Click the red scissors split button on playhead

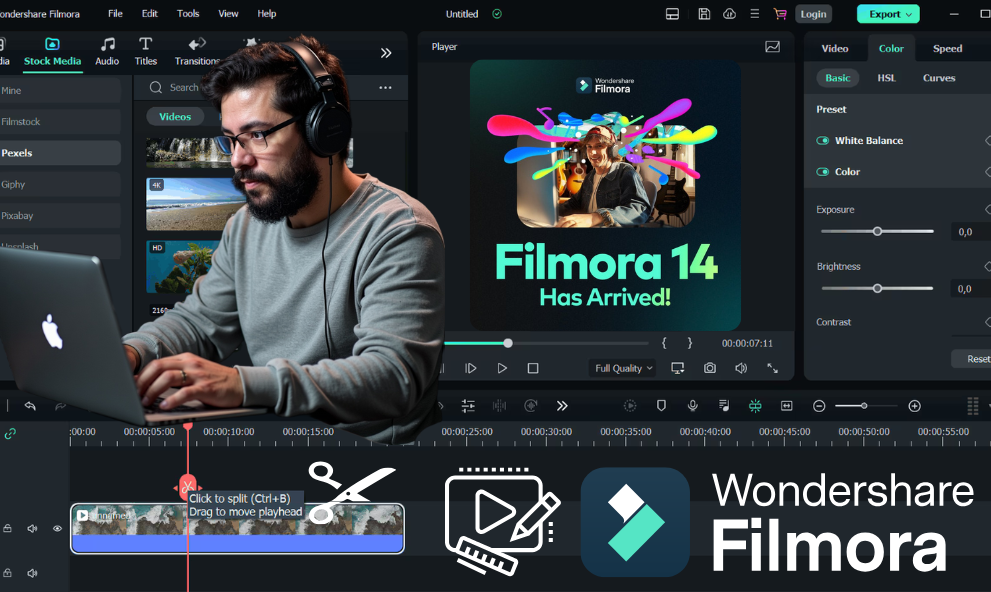(187, 487)
